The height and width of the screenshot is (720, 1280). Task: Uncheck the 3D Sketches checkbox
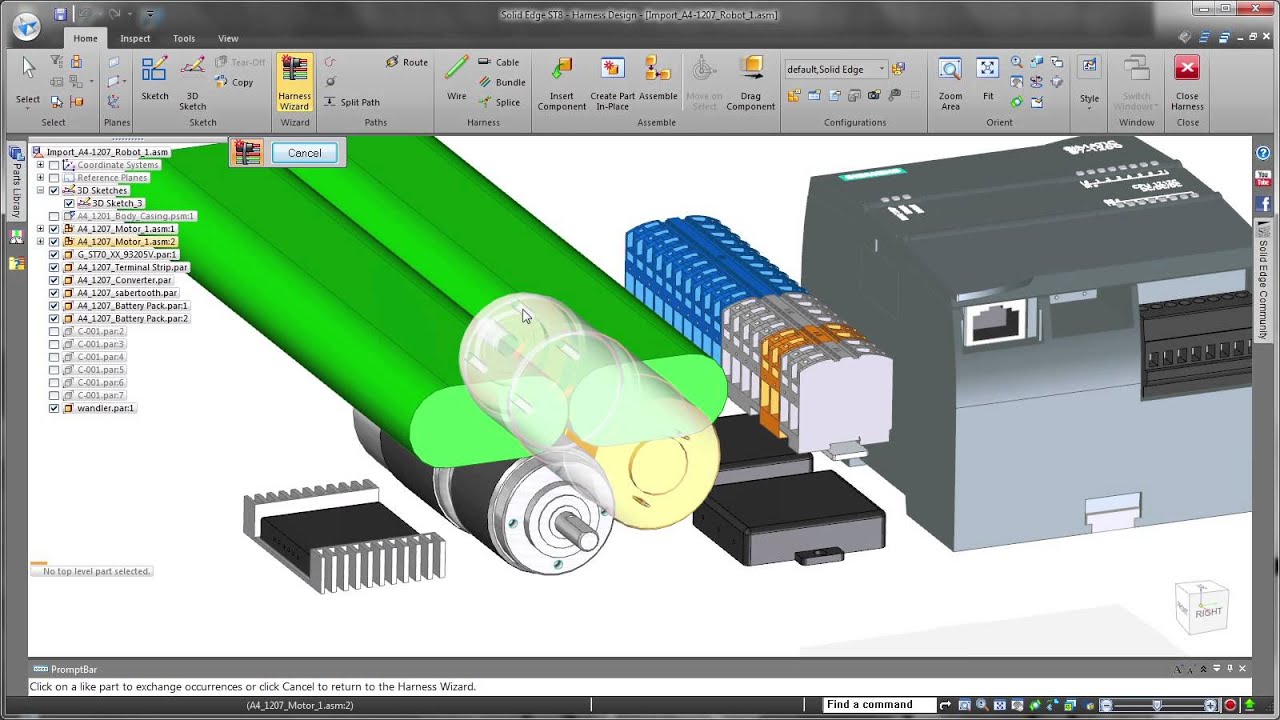(54, 190)
